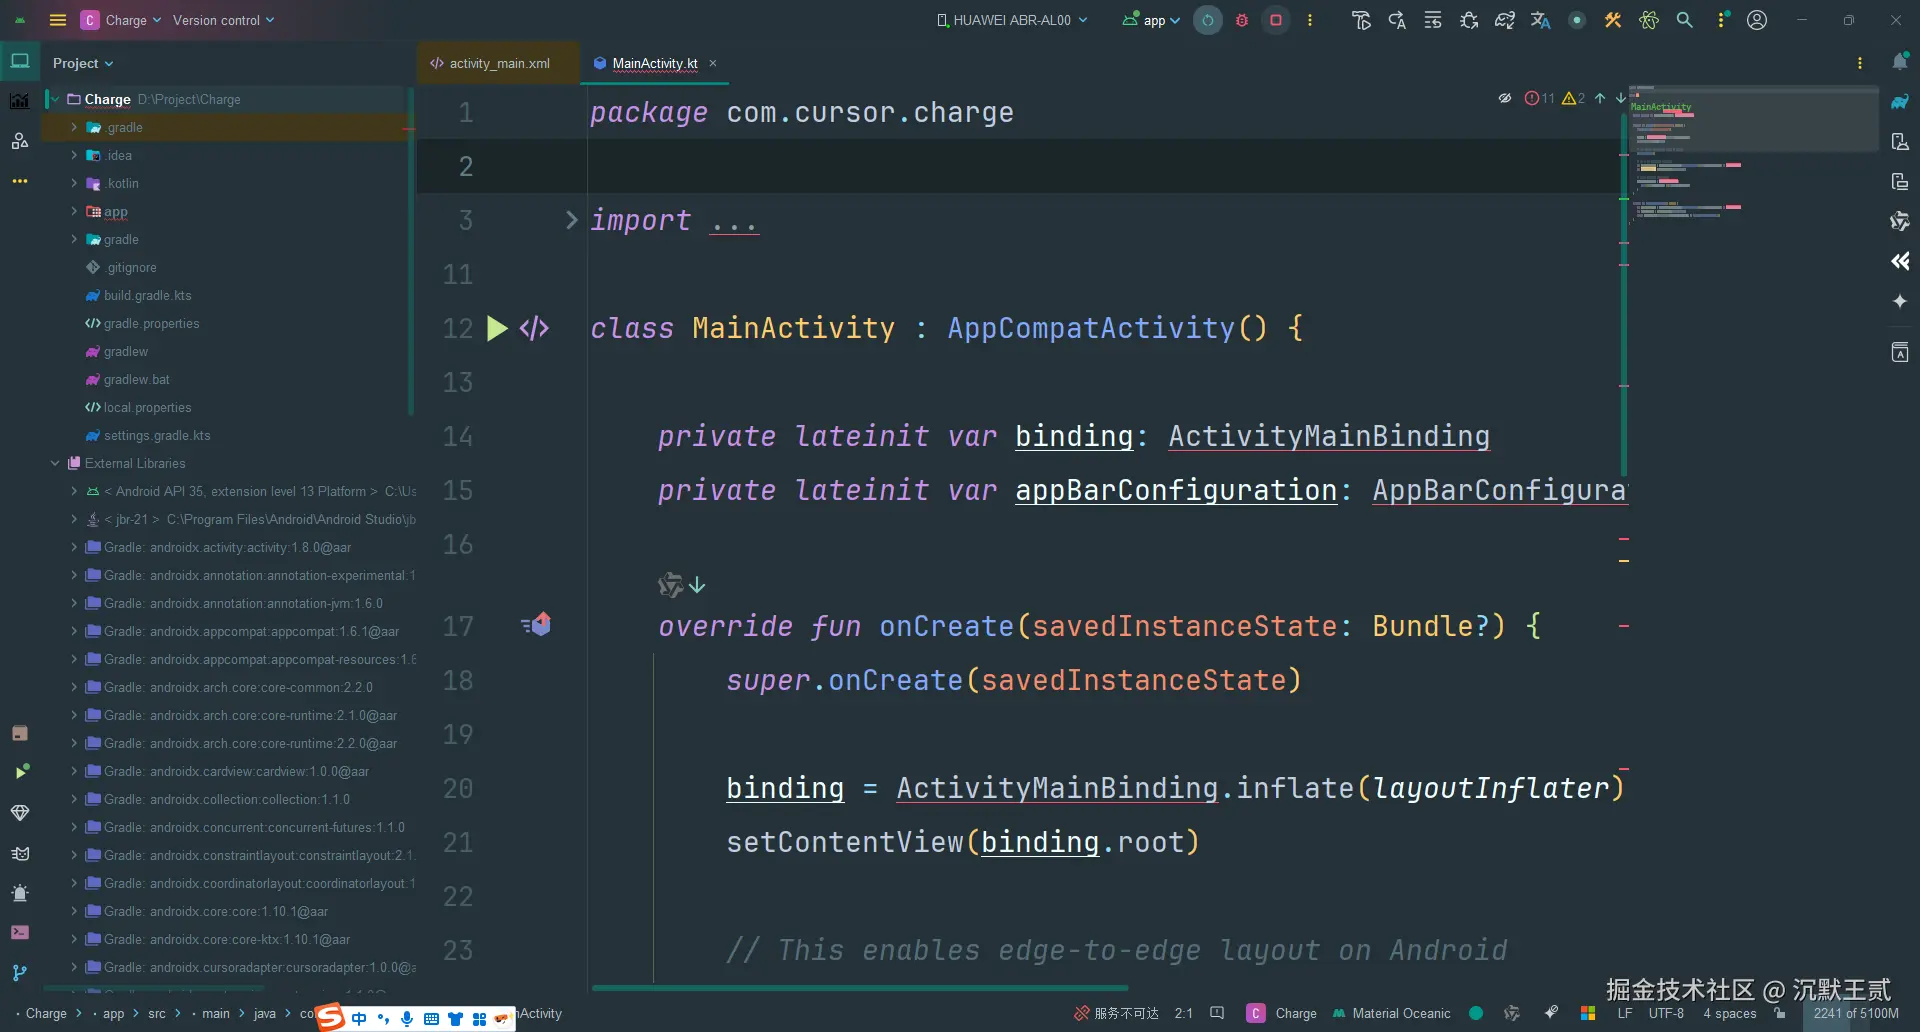Click the Attach Debugger to Process icon
Viewport: 1920px width, 1032px height.
1469,20
